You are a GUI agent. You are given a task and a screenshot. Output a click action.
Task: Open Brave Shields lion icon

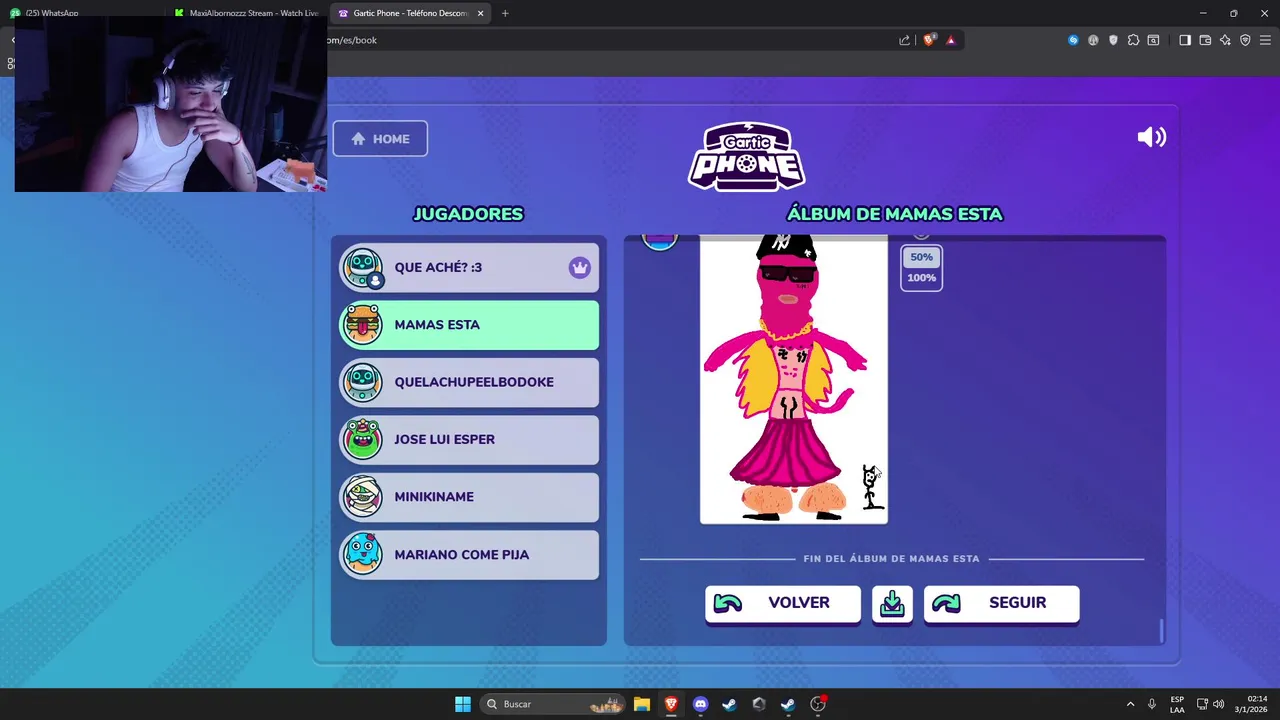(929, 40)
